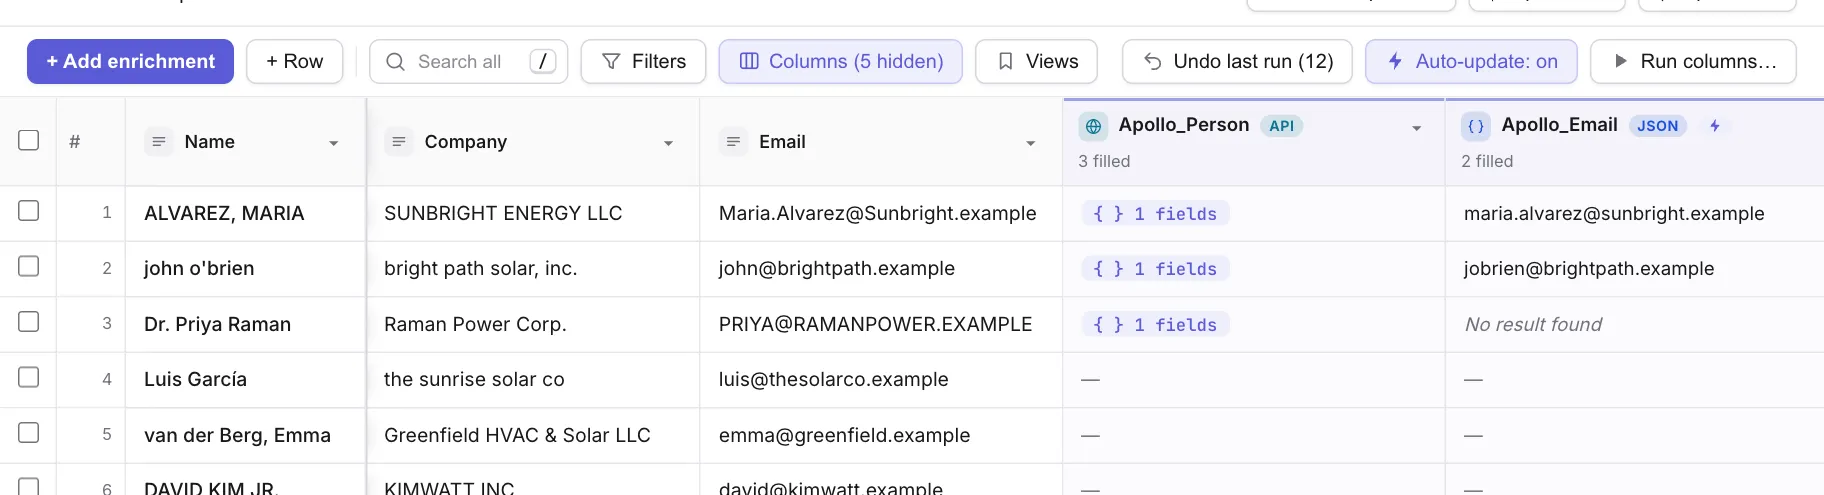Select the ALVAREZ, MARIA row checkbox
Image resolution: width=1824 pixels, height=495 pixels.
pos(29,210)
